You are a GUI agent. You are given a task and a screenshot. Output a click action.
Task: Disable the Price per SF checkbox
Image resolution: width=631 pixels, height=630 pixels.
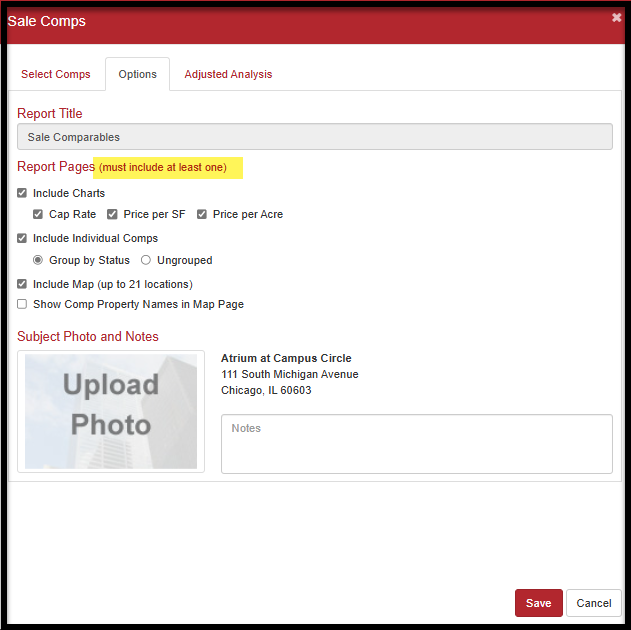pyautogui.click(x=112, y=214)
